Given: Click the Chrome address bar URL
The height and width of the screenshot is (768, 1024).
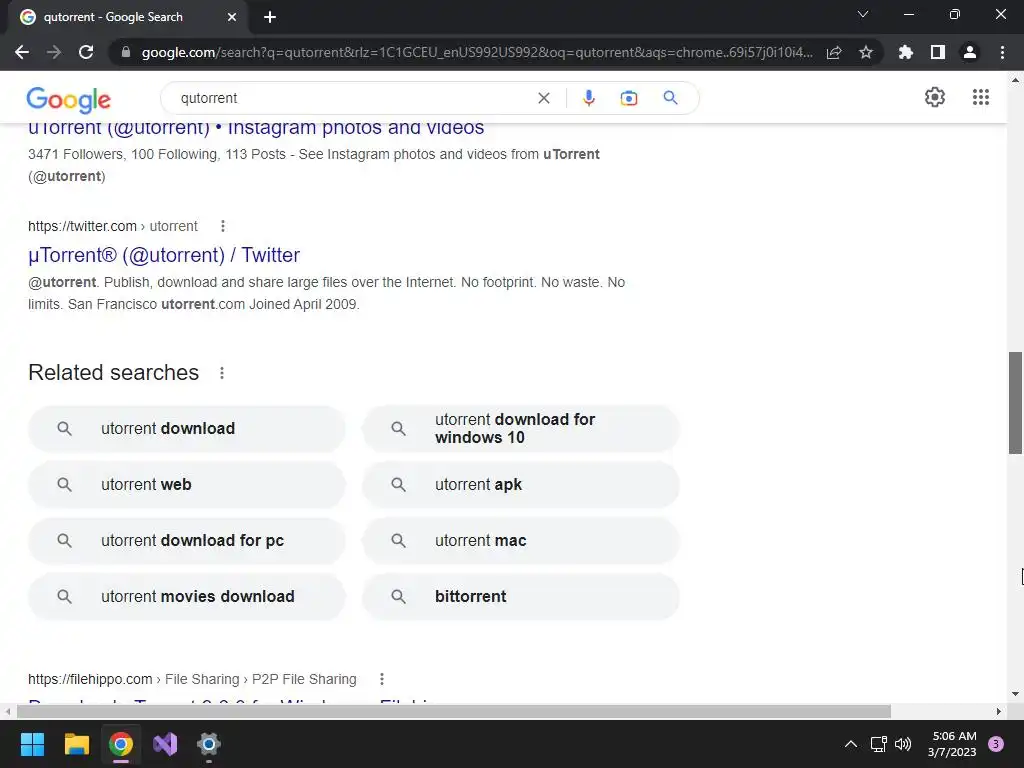Looking at the screenshot, I should point(477,52).
